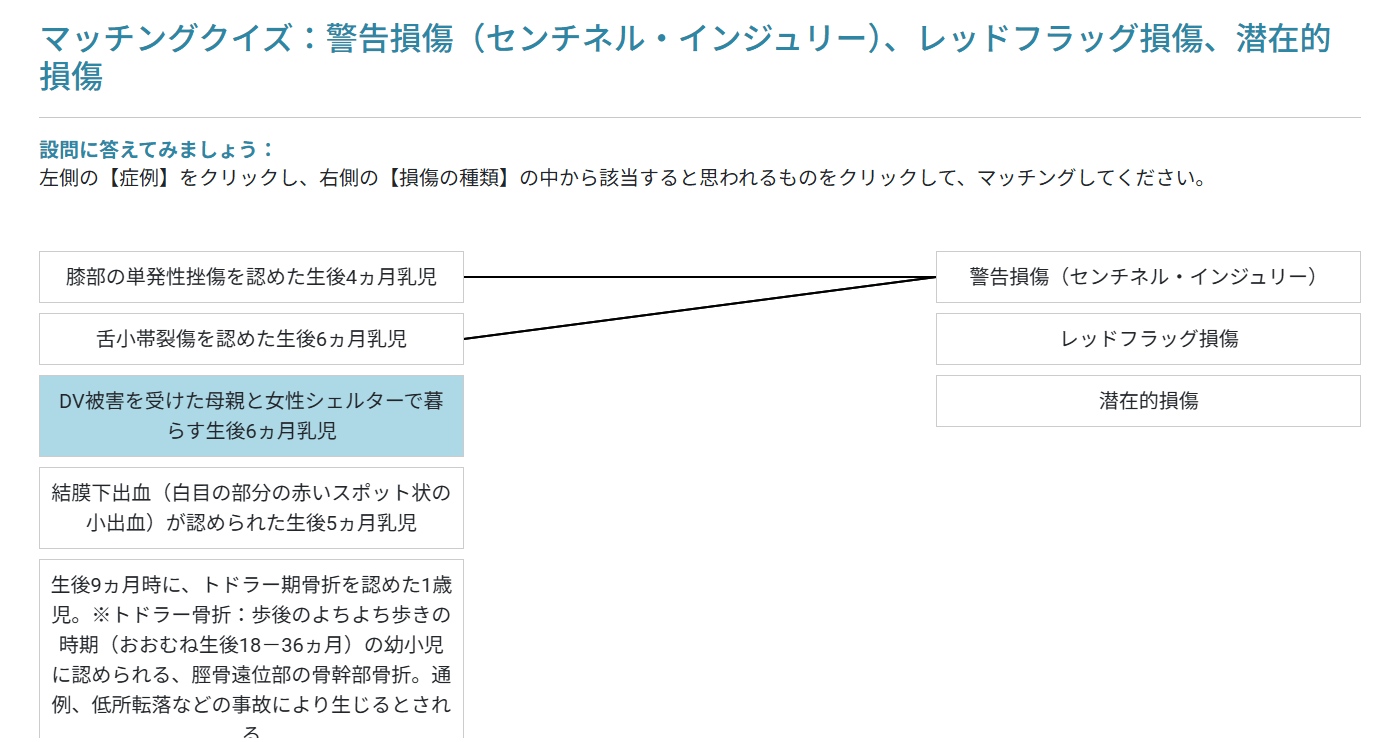Click the line junction at the 警告損傷 box edge

[935, 277]
